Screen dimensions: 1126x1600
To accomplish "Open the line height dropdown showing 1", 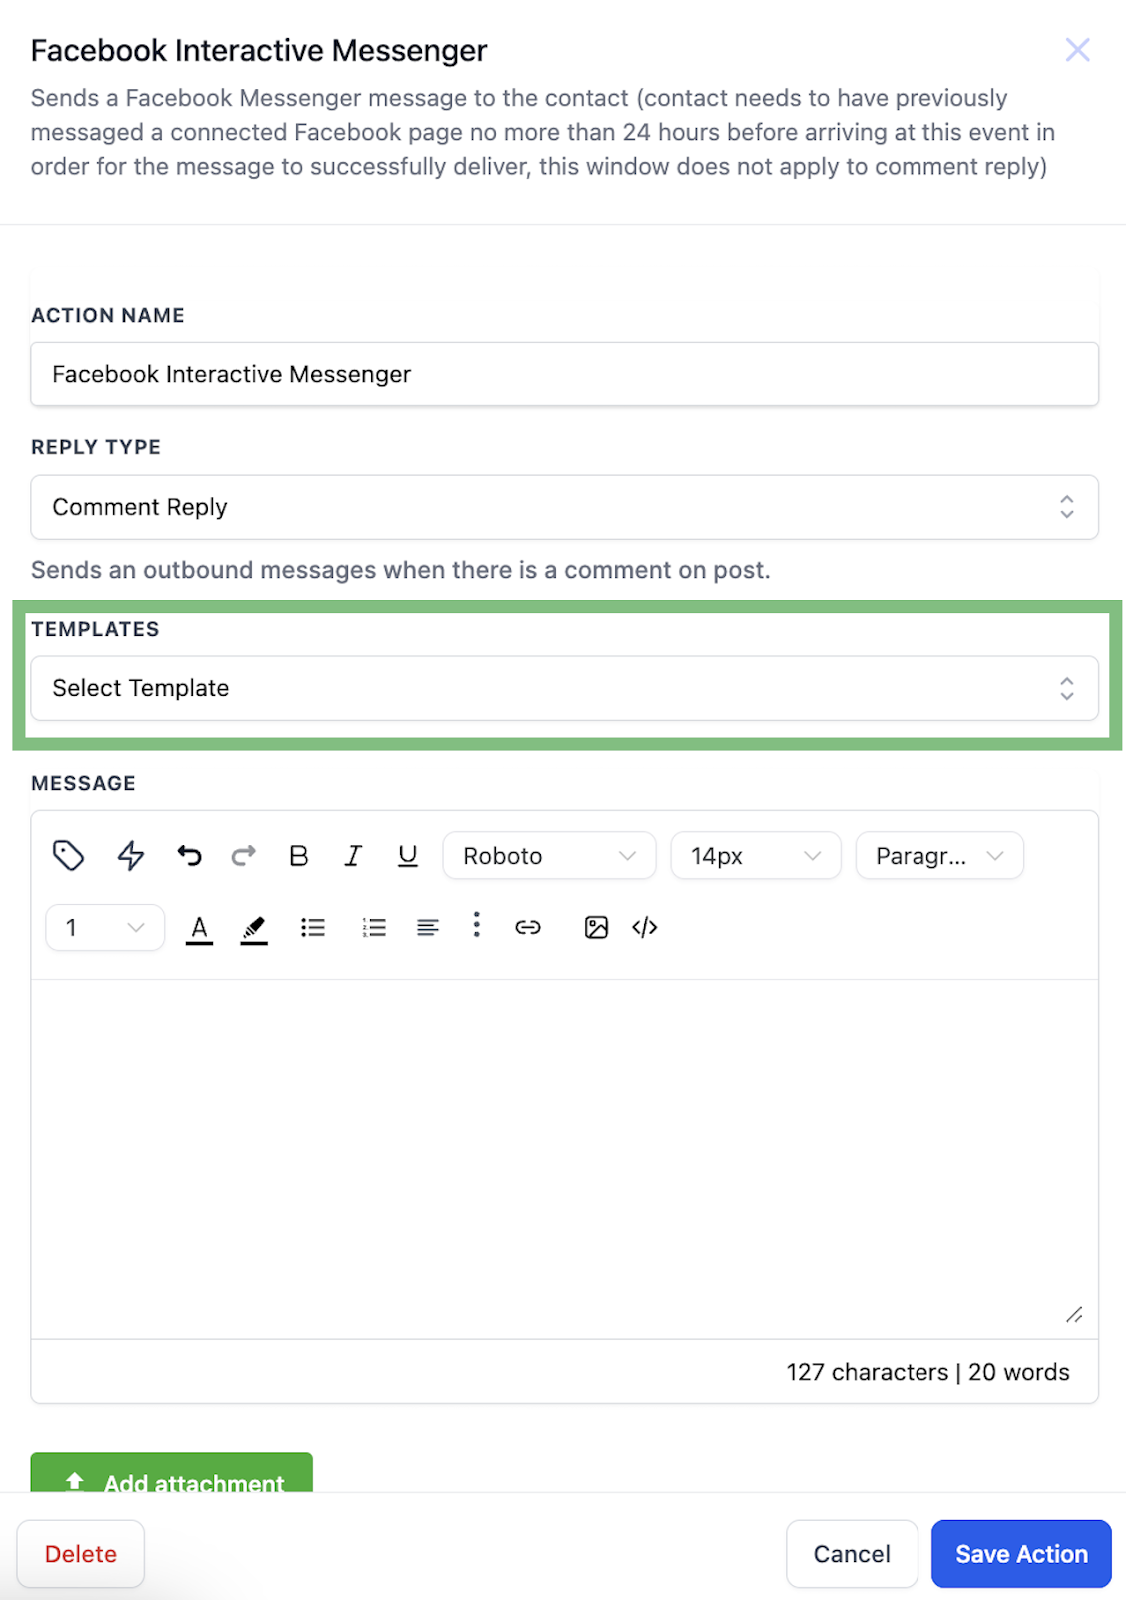I will click(105, 928).
